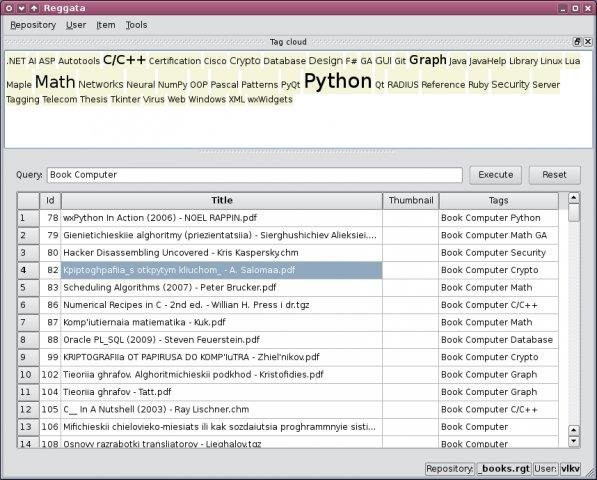
Task: Open the User menu
Action: (x=76, y=25)
